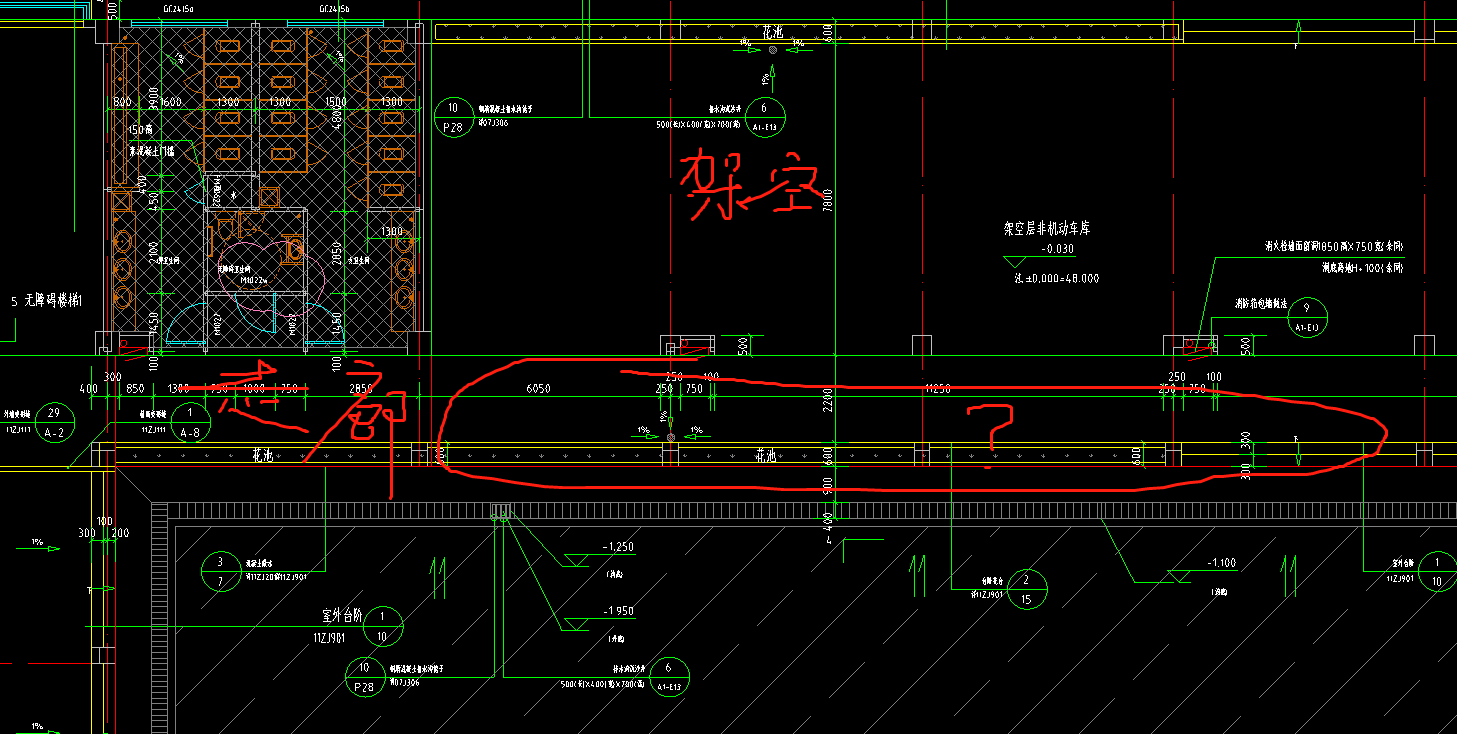The height and width of the screenshot is (734, 1457).
Task: Click the '11250' dimension text
Action: 938,388
